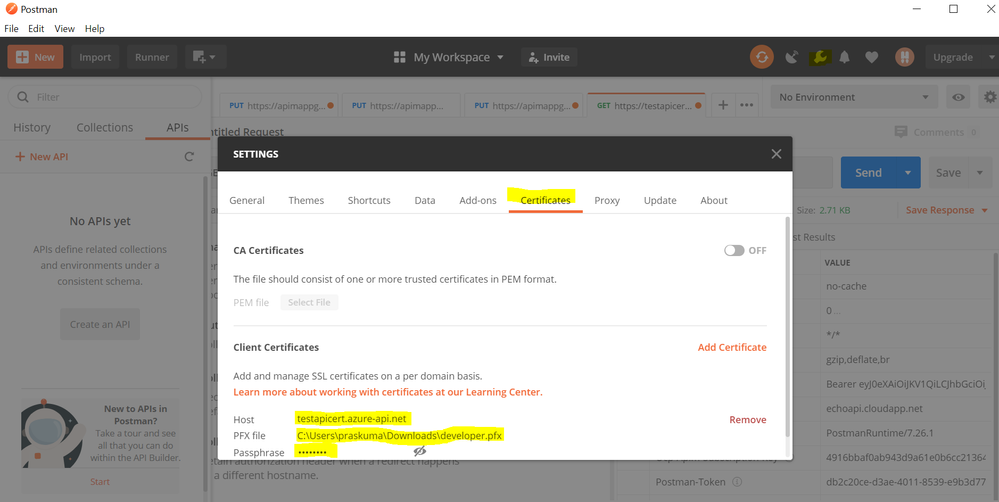Viewport: 999px width, 502px height.
Task: Open settings wrench icon in header
Action: 819,57
